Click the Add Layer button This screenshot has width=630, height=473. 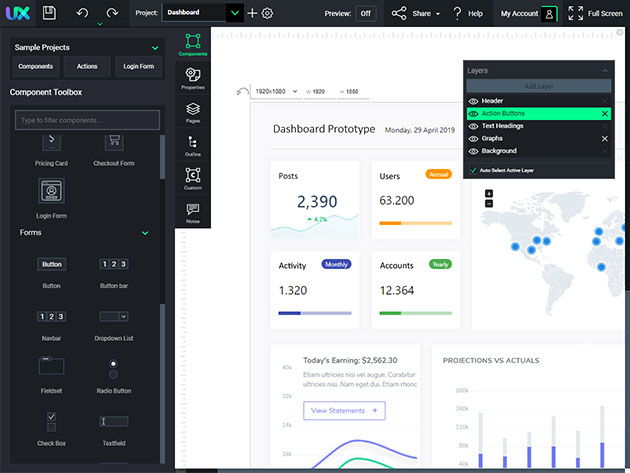coord(539,86)
